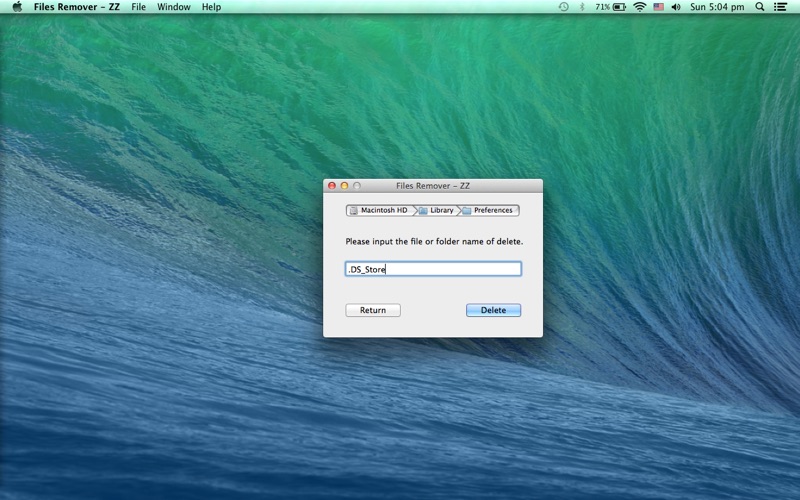Click the .DS_Store file name field
800x500 pixels.
pyautogui.click(x=433, y=269)
